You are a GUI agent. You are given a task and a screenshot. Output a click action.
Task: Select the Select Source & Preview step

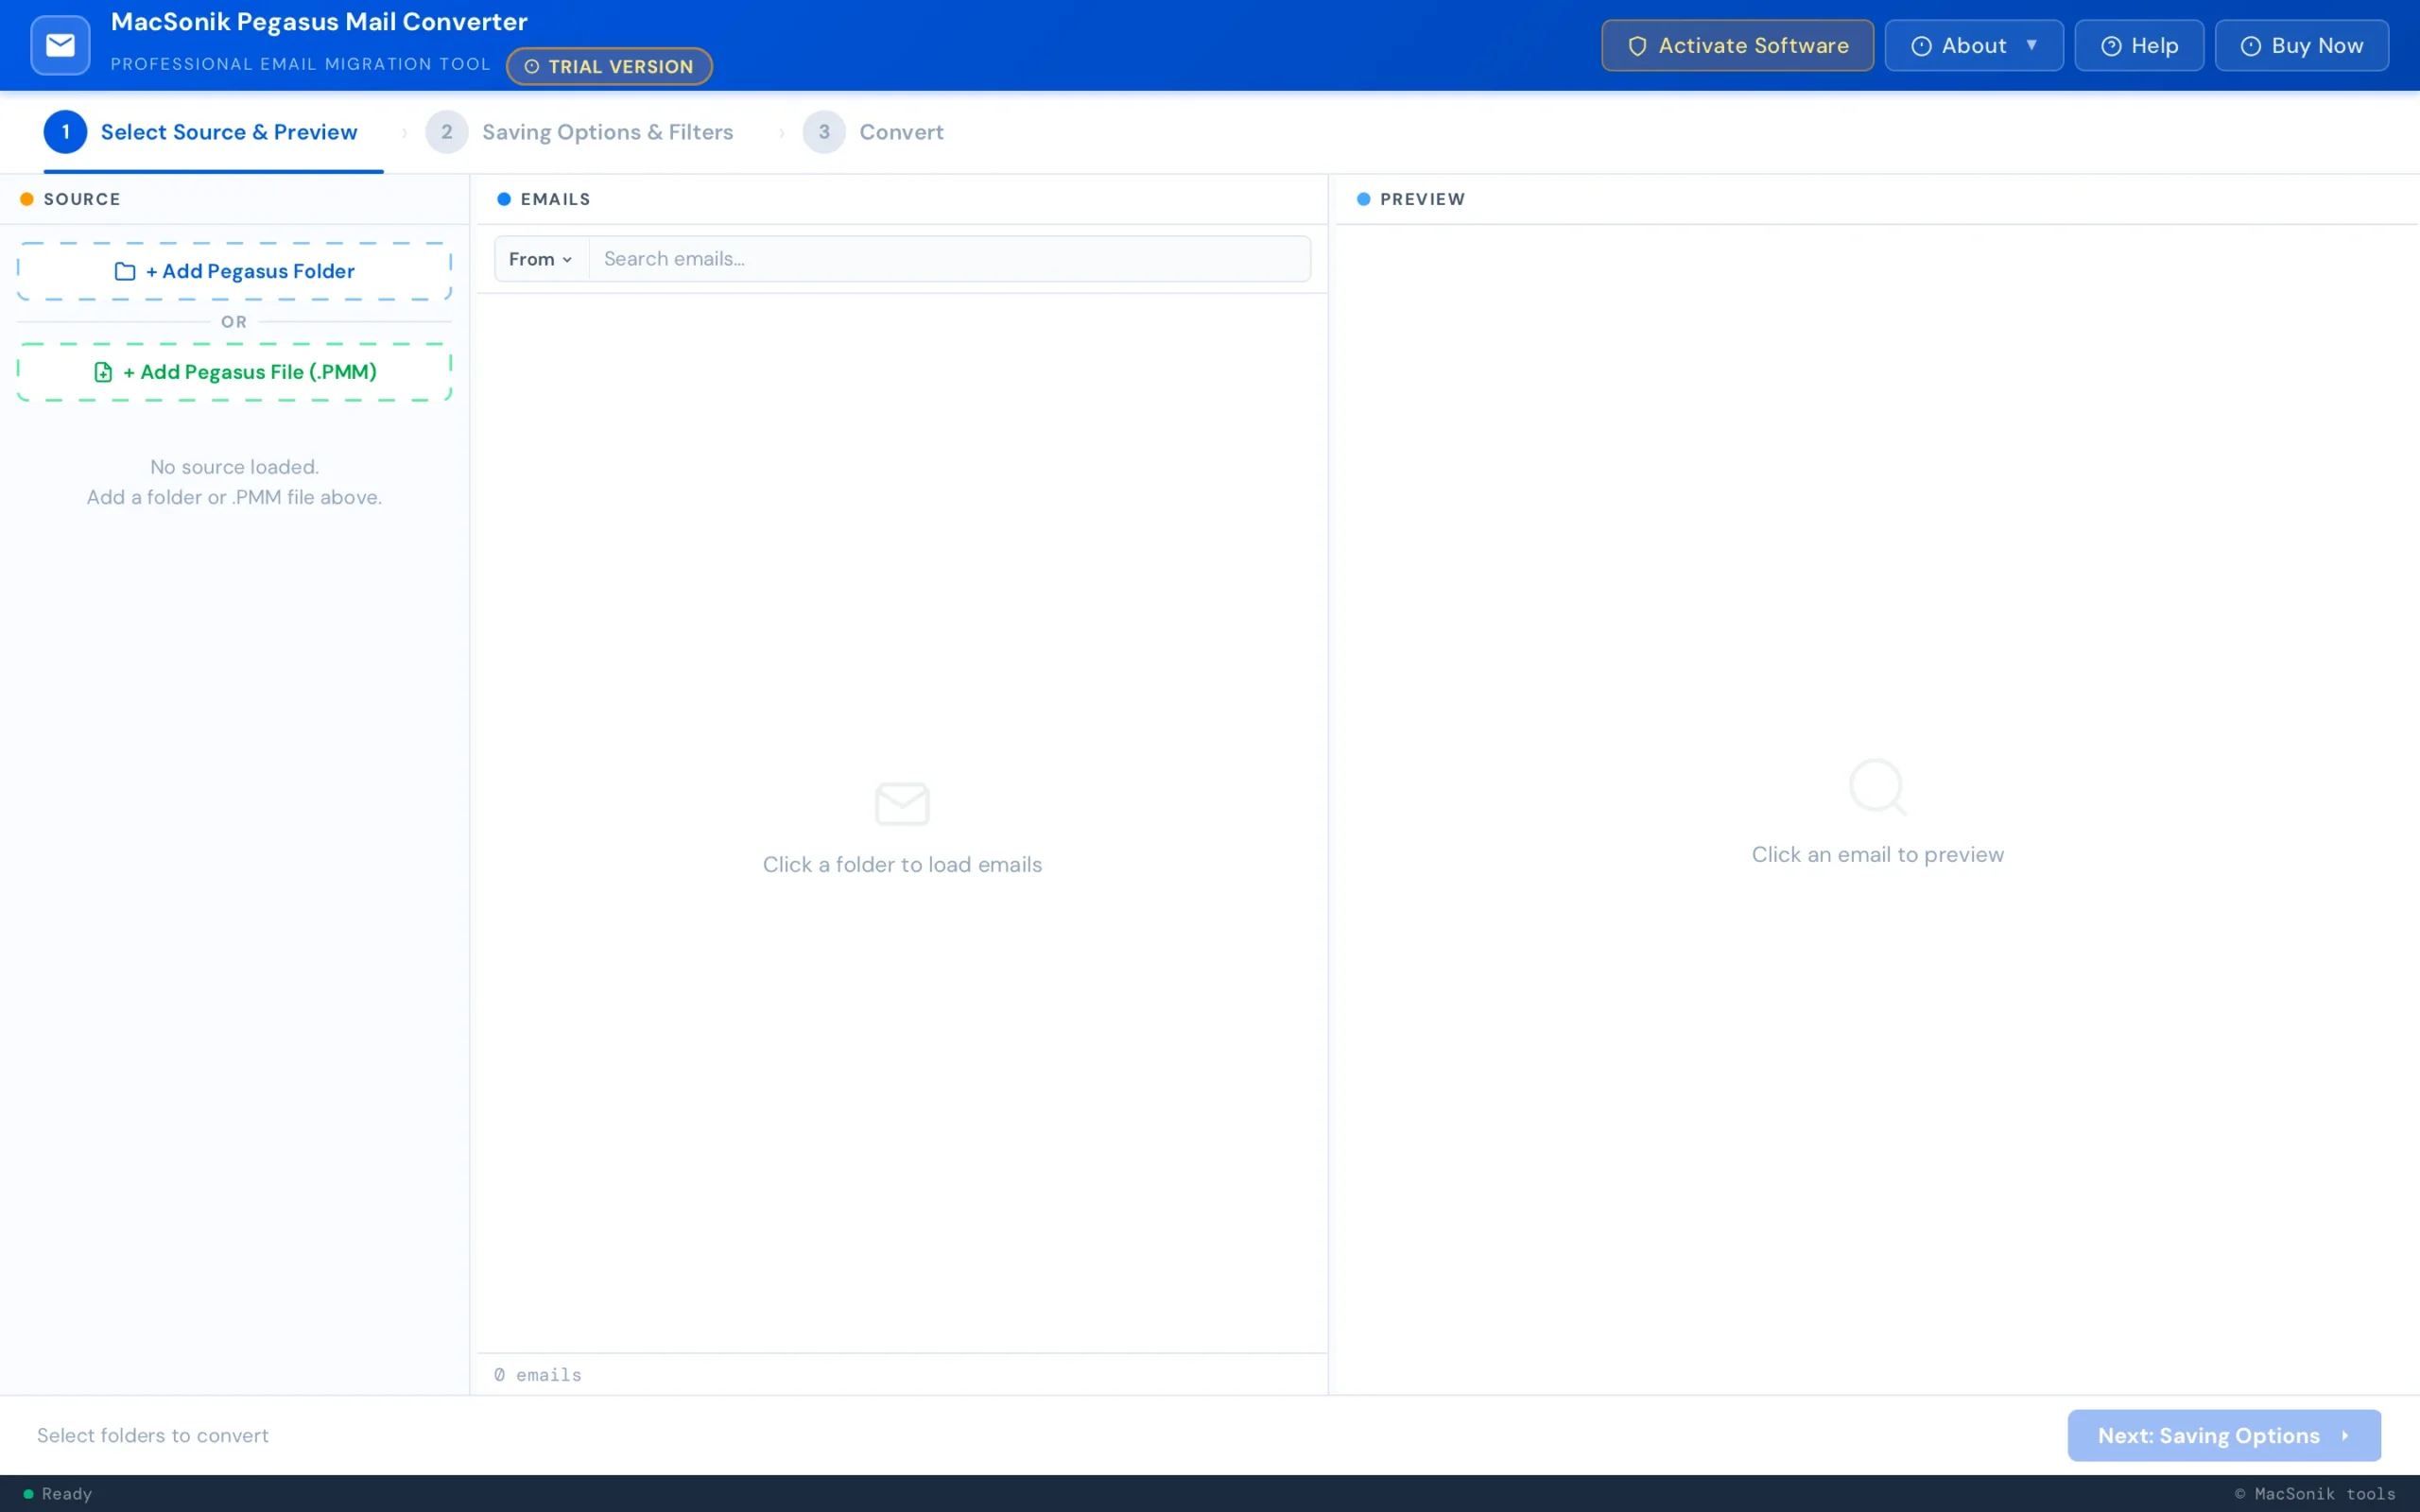(x=213, y=132)
